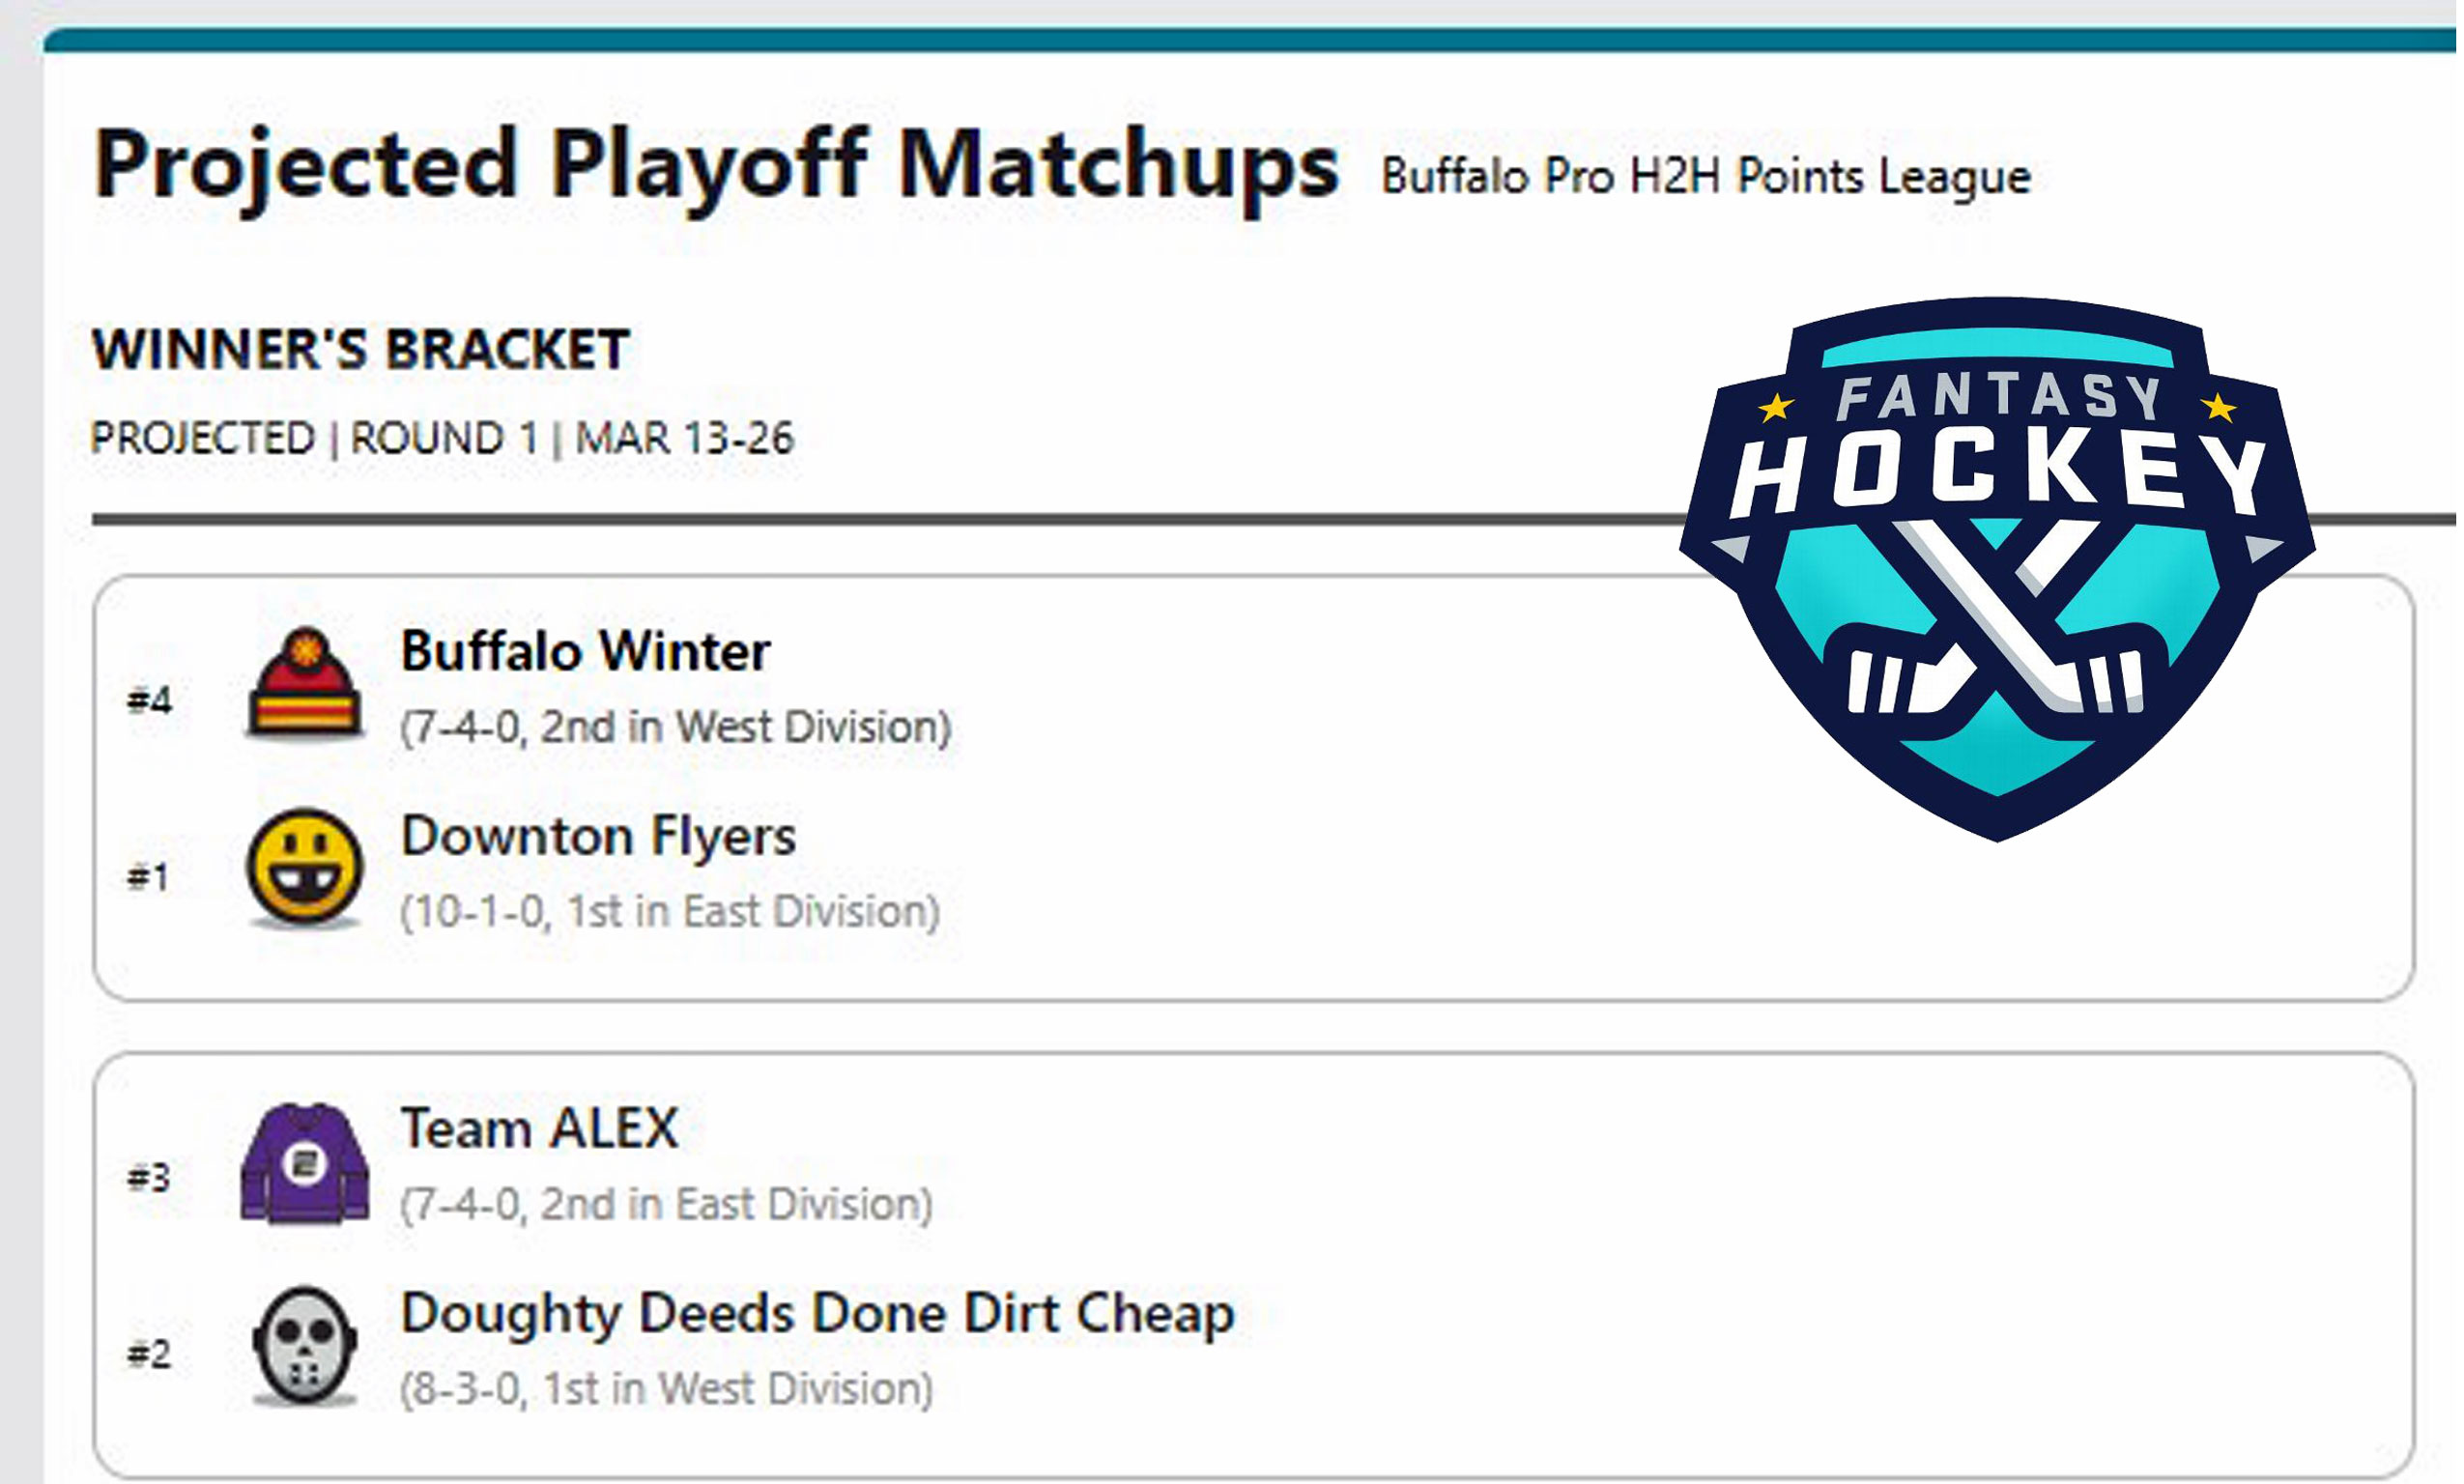
Task: Open the Downton Flyers team link
Action: coord(598,835)
